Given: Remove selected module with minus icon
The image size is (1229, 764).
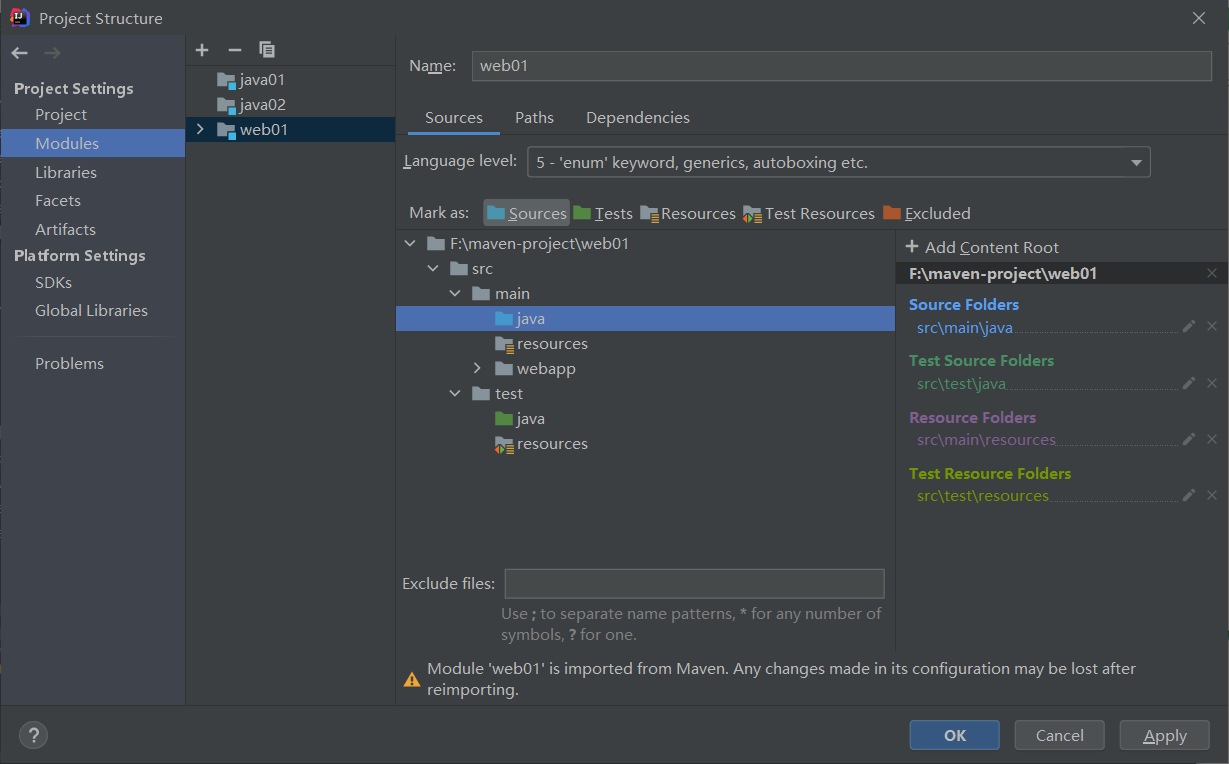Looking at the screenshot, I should [x=235, y=50].
